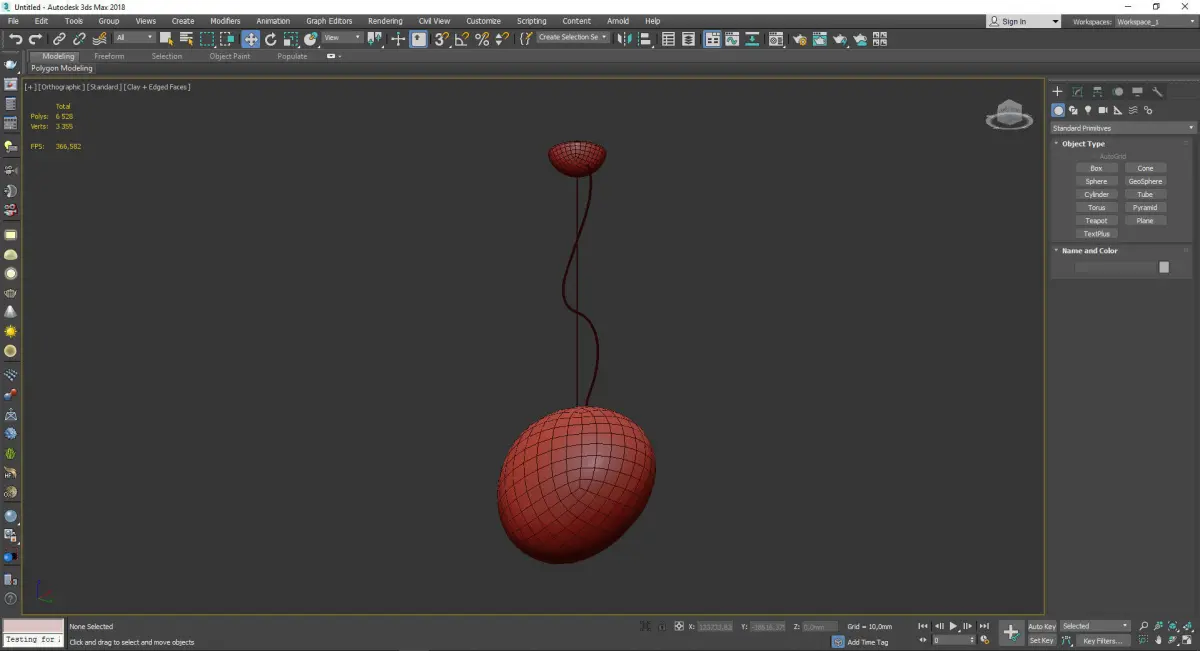1200x651 pixels.
Task: Select the Select and Link tool
Action: click(x=60, y=39)
